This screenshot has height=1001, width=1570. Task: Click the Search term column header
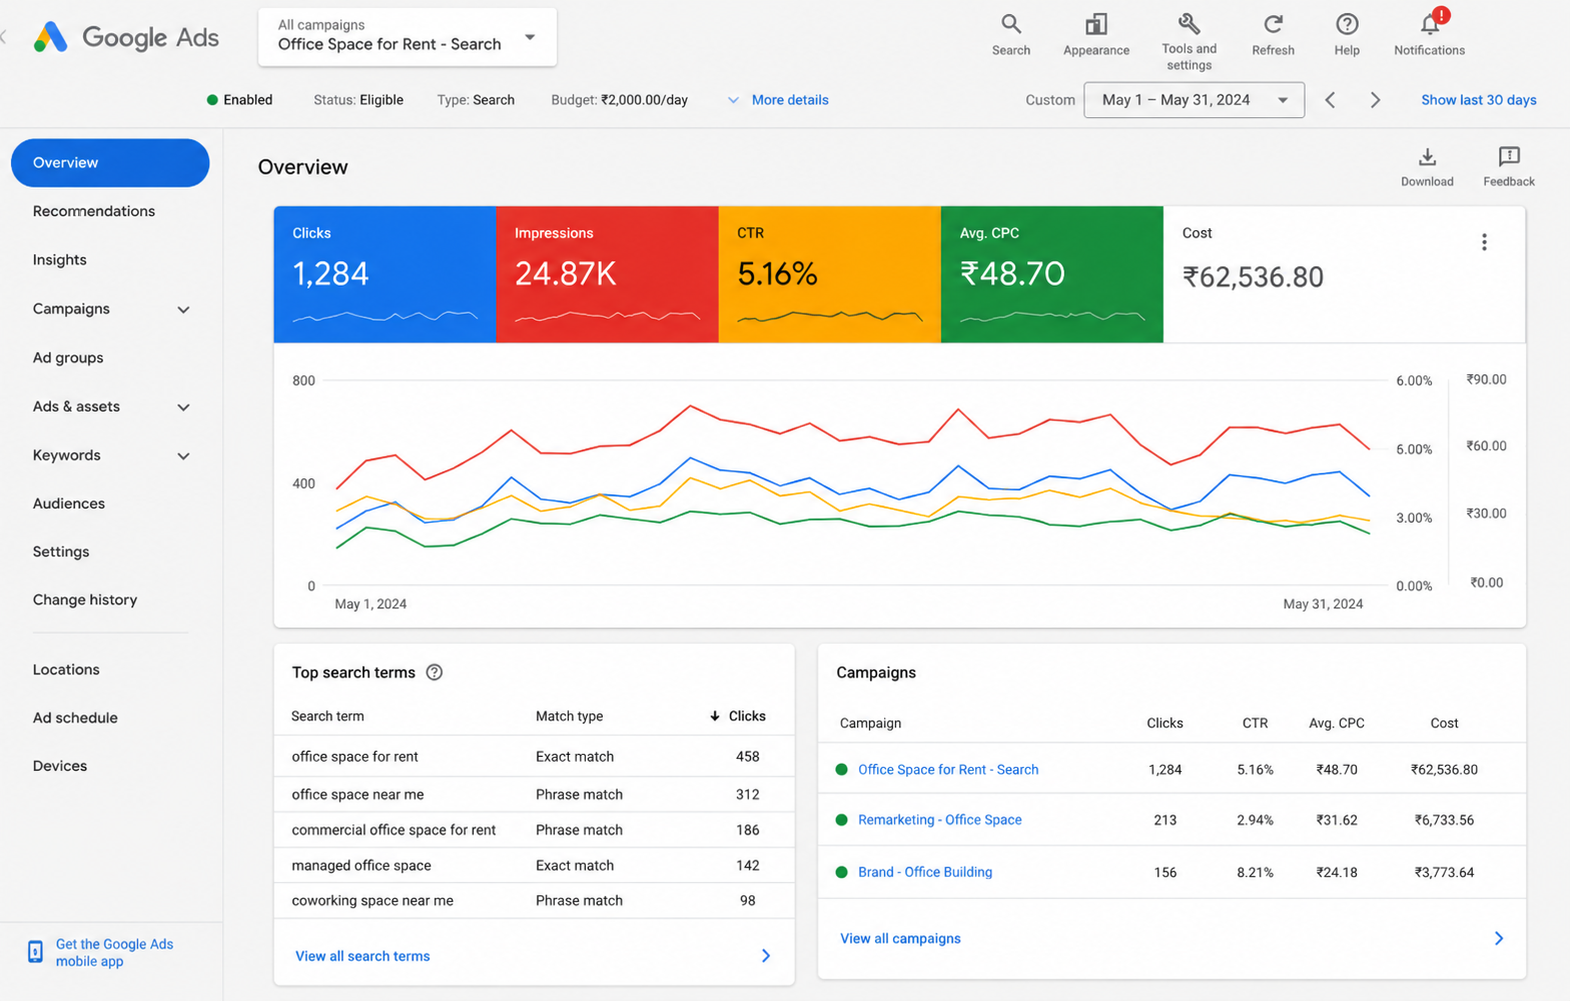(327, 716)
